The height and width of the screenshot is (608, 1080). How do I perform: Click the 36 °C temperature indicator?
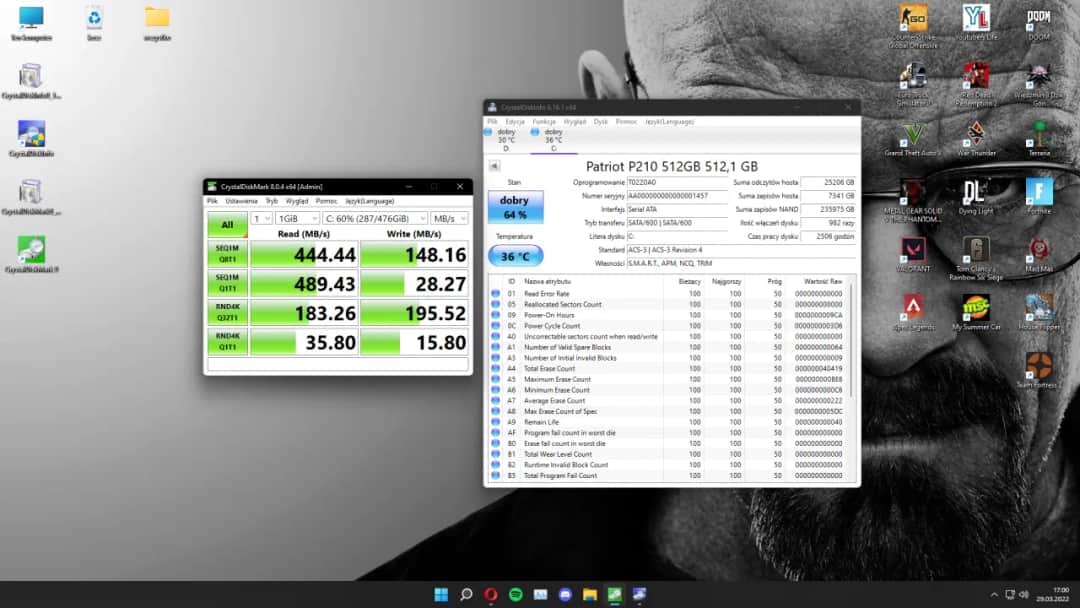click(x=515, y=256)
